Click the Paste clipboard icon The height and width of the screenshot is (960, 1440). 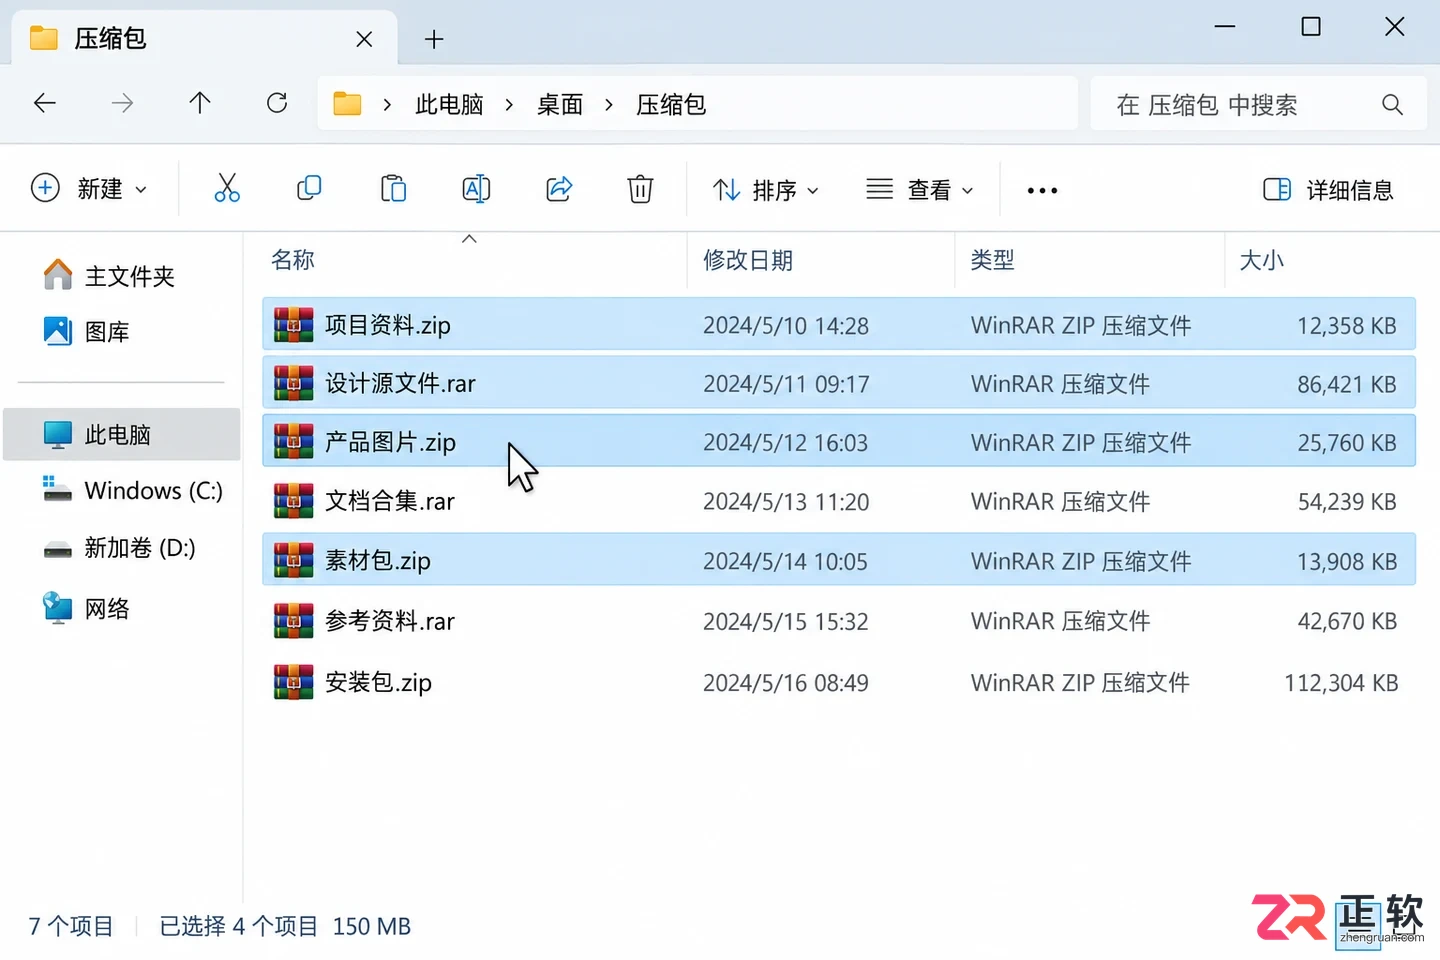(x=393, y=188)
